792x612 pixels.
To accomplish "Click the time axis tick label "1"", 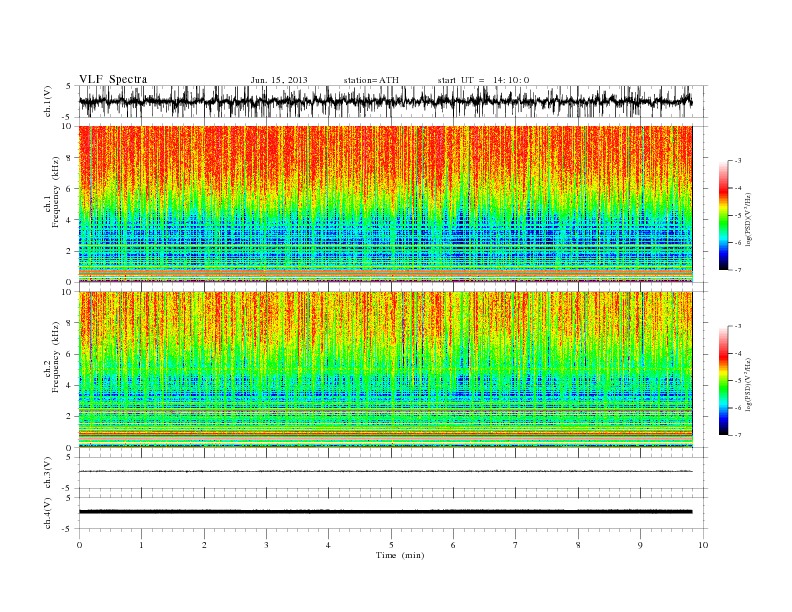I will 141,545.
